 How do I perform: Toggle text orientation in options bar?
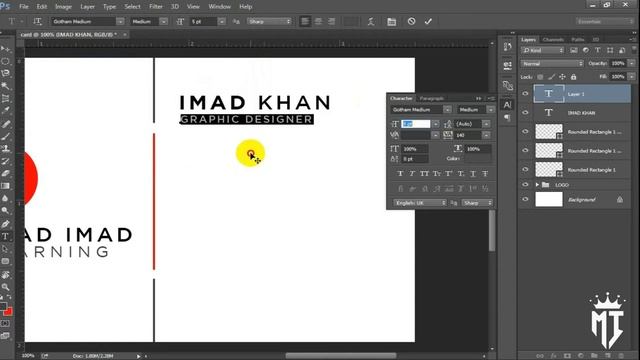pyautogui.click(x=37, y=21)
